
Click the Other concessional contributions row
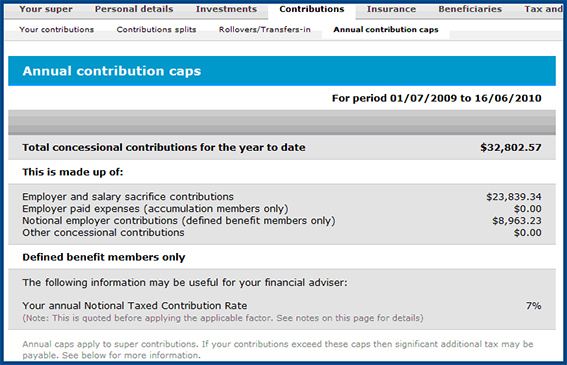pos(282,233)
